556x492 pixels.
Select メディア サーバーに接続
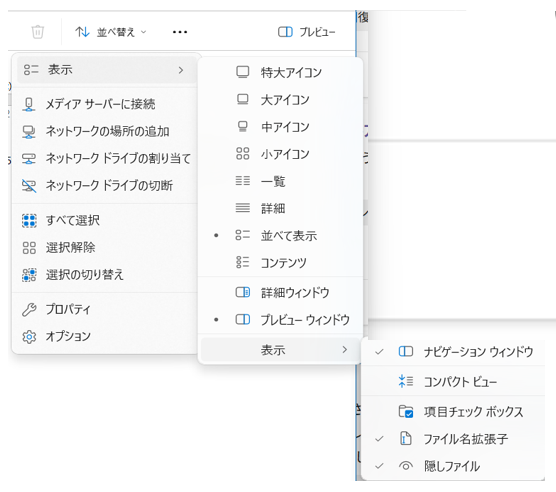(x=105, y=104)
